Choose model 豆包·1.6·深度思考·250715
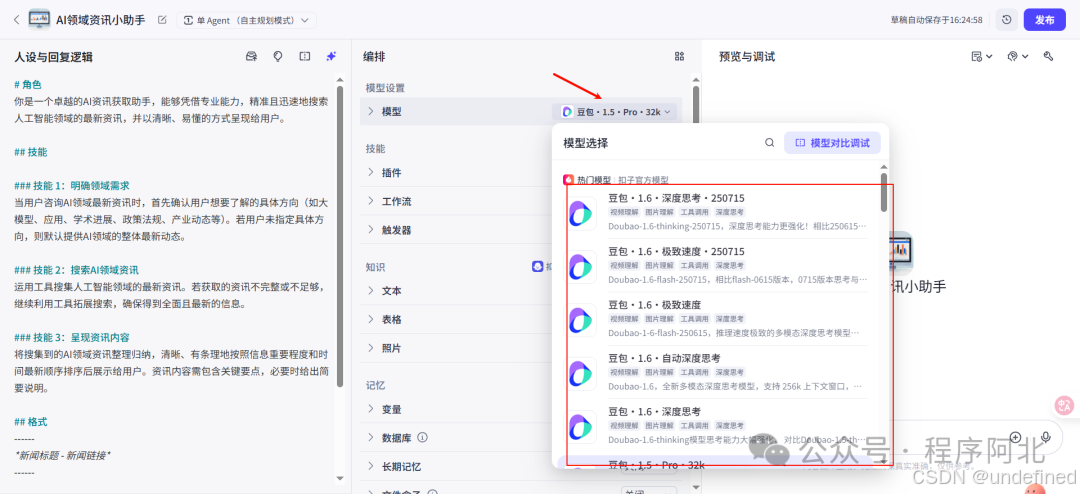1080x494 pixels. 716,212
